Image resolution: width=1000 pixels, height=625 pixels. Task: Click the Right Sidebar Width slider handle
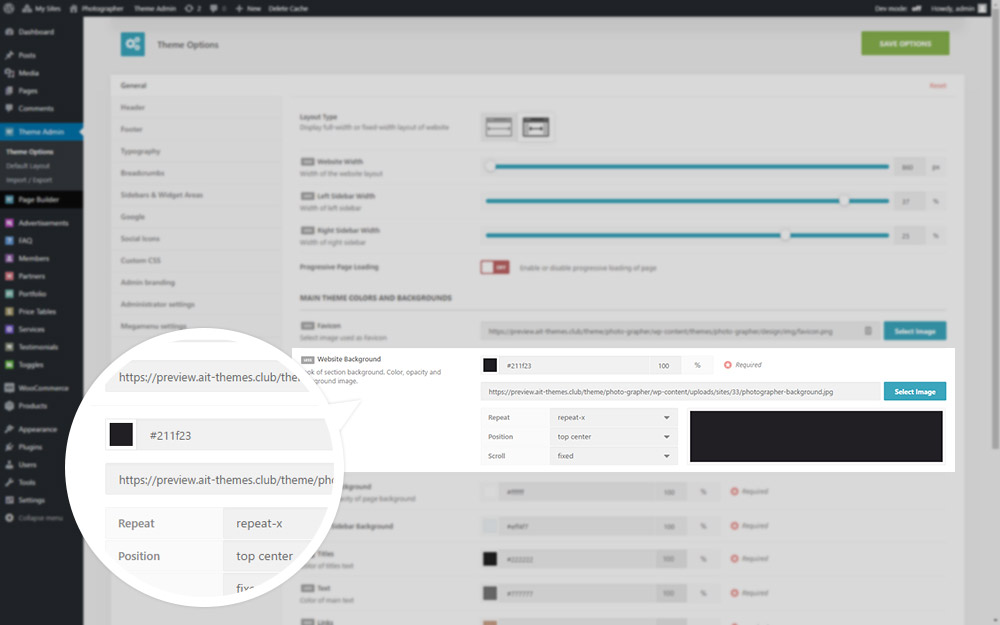786,235
